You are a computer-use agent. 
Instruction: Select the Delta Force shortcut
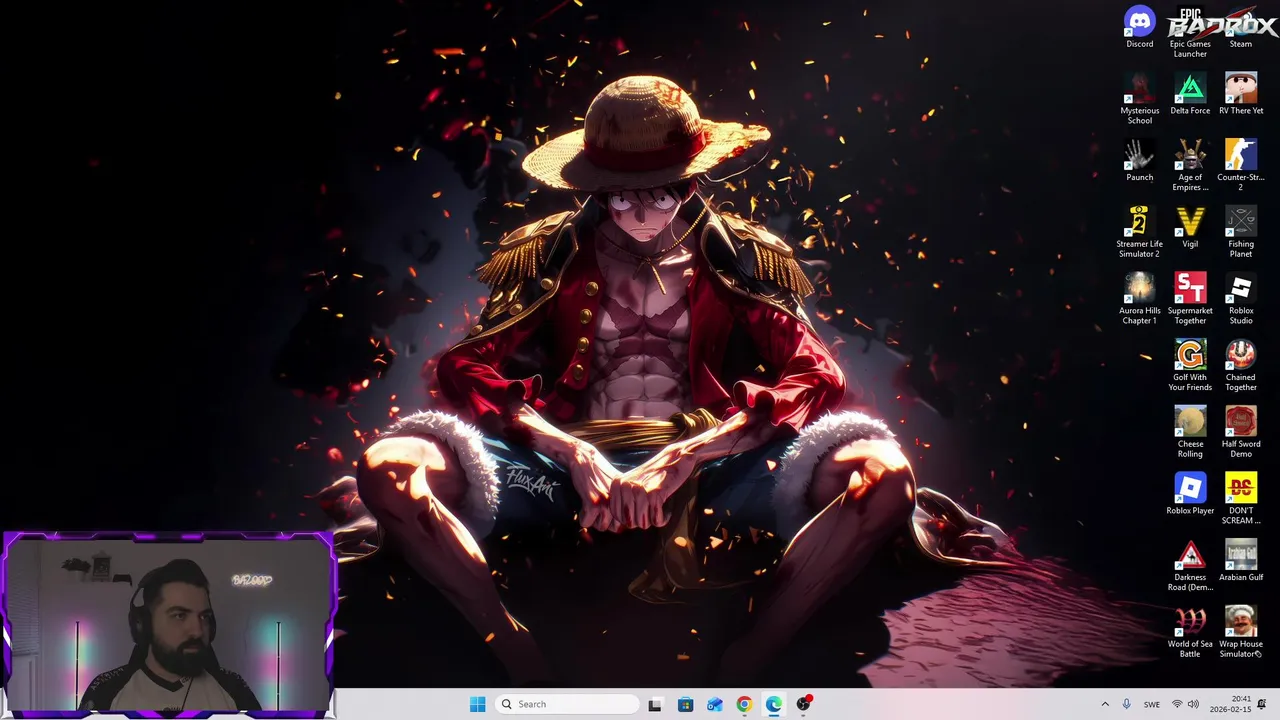(x=1190, y=94)
